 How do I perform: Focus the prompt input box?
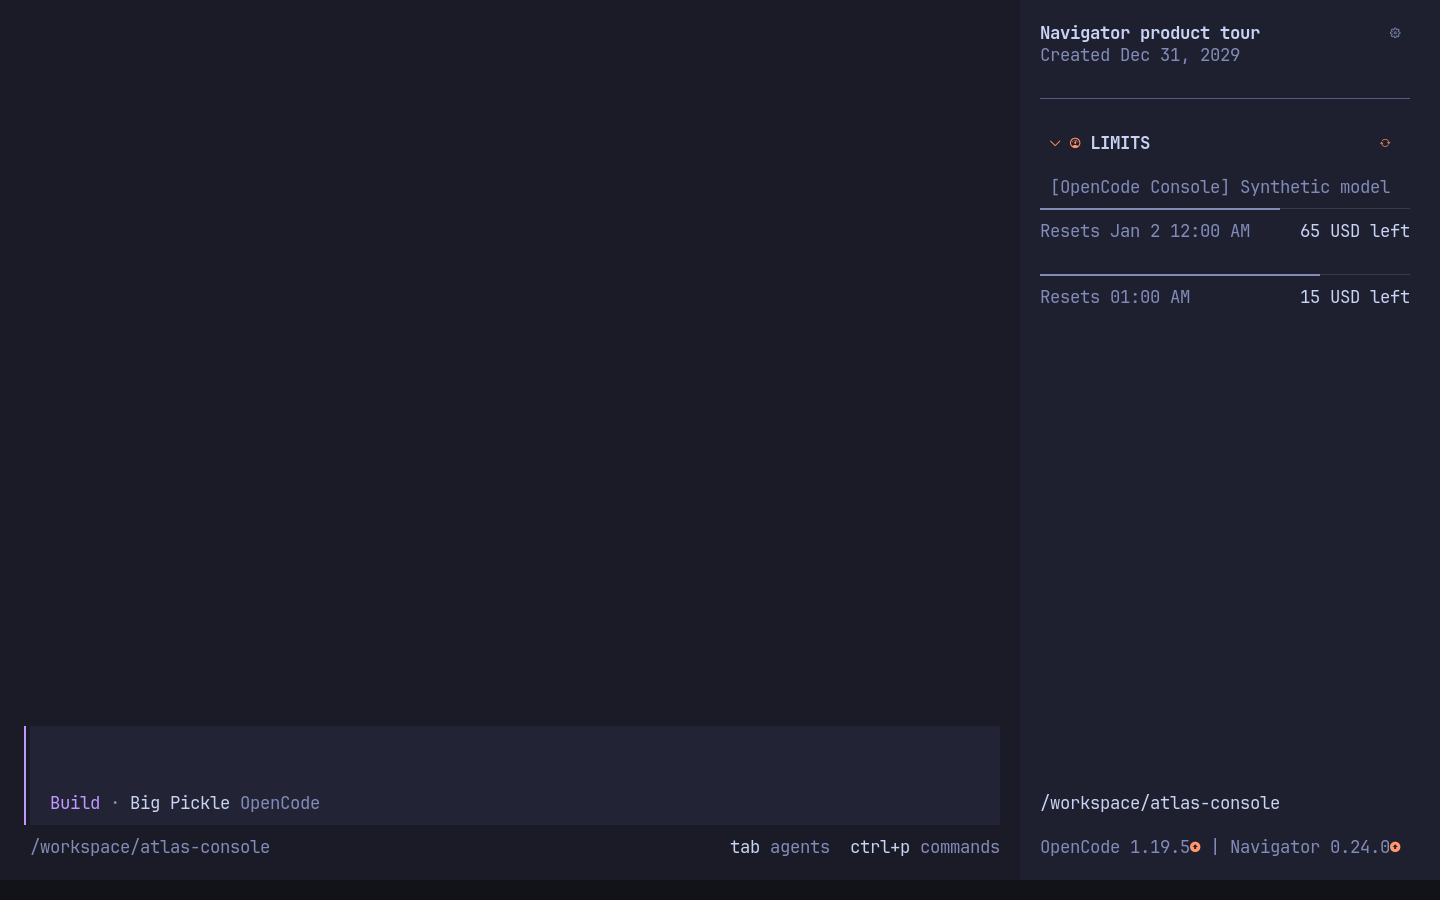[x=515, y=775]
